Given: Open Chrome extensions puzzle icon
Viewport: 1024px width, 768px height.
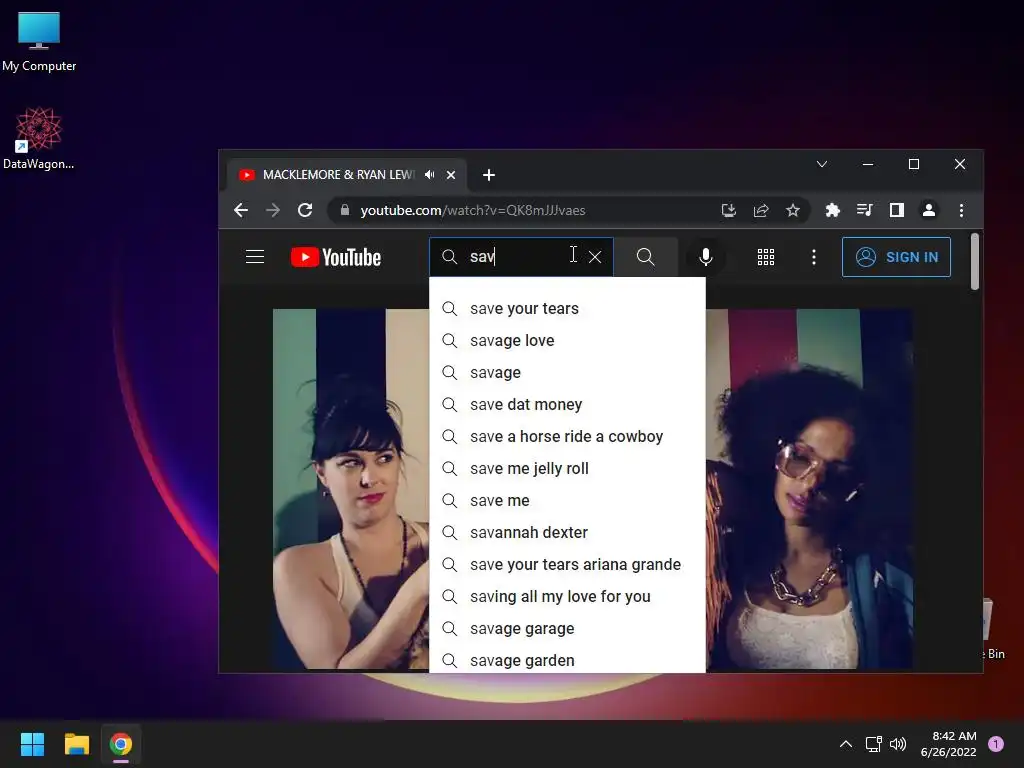Looking at the screenshot, I should pos(833,210).
